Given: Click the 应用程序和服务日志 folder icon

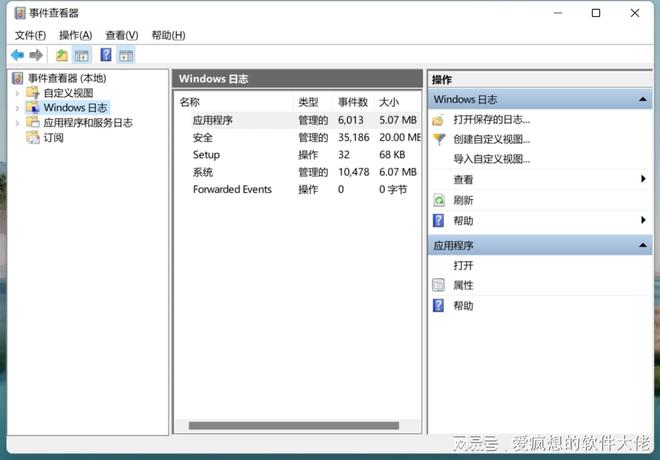Looking at the screenshot, I should [32, 122].
